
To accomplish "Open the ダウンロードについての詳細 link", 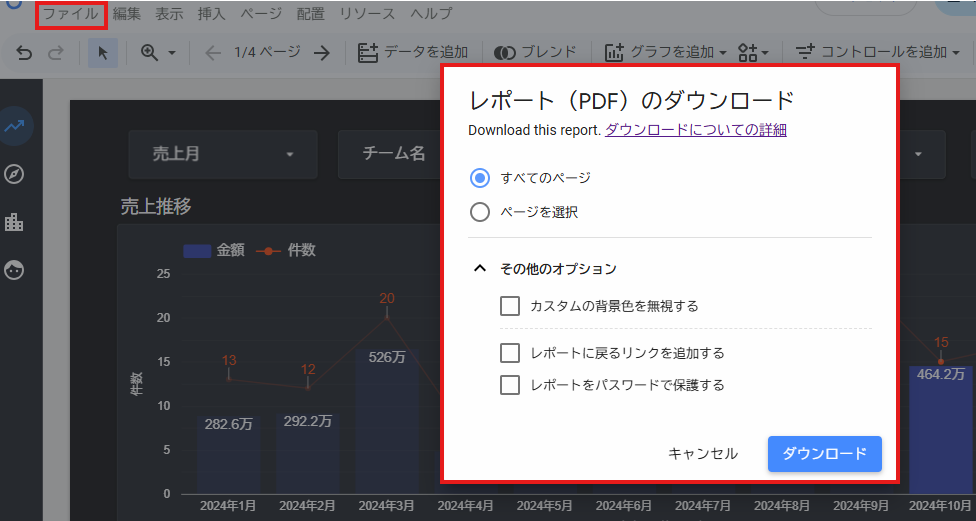I will [695, 130].
